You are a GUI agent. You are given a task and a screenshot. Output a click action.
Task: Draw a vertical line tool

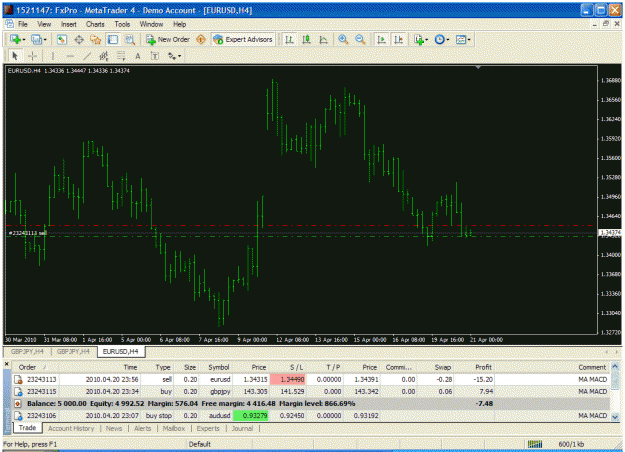[x=53, y=56]
